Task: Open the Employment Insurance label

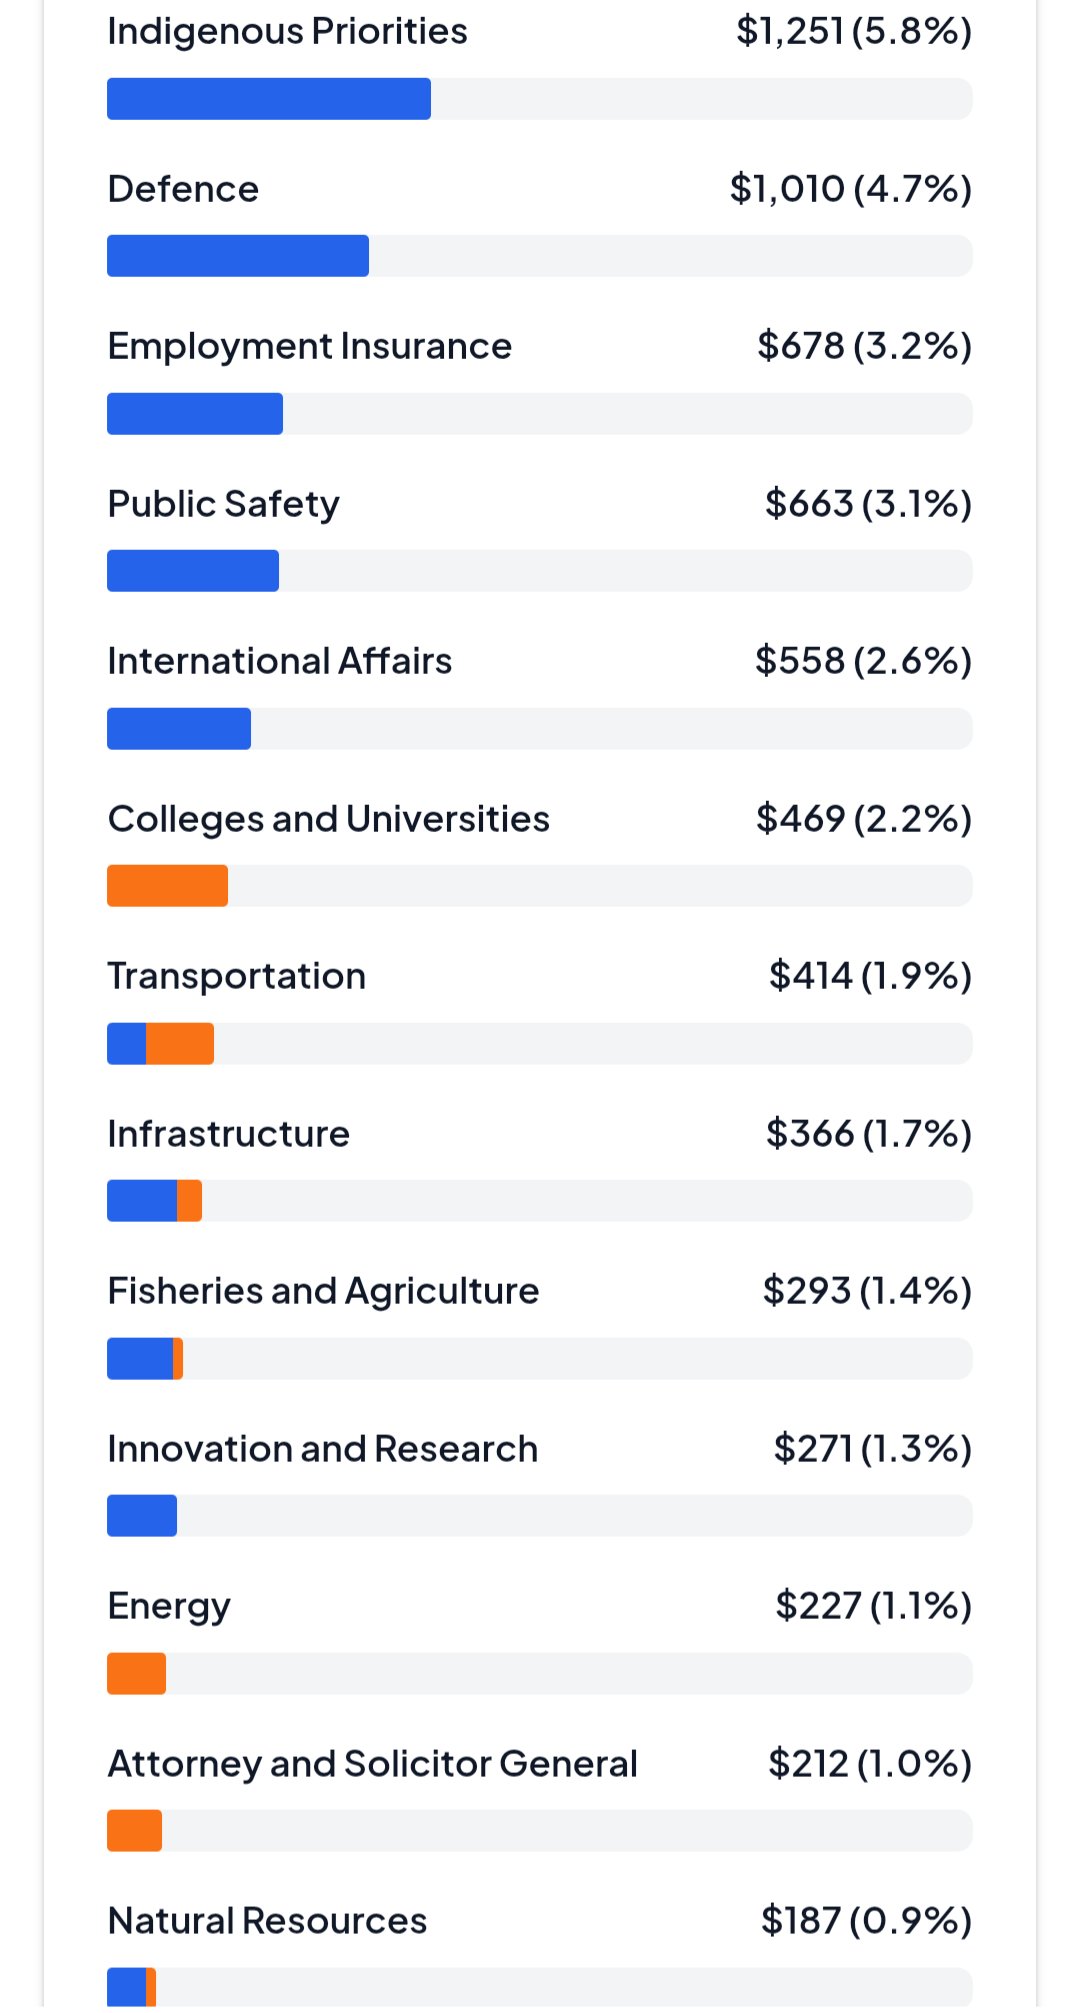Action: coord(309,346)
